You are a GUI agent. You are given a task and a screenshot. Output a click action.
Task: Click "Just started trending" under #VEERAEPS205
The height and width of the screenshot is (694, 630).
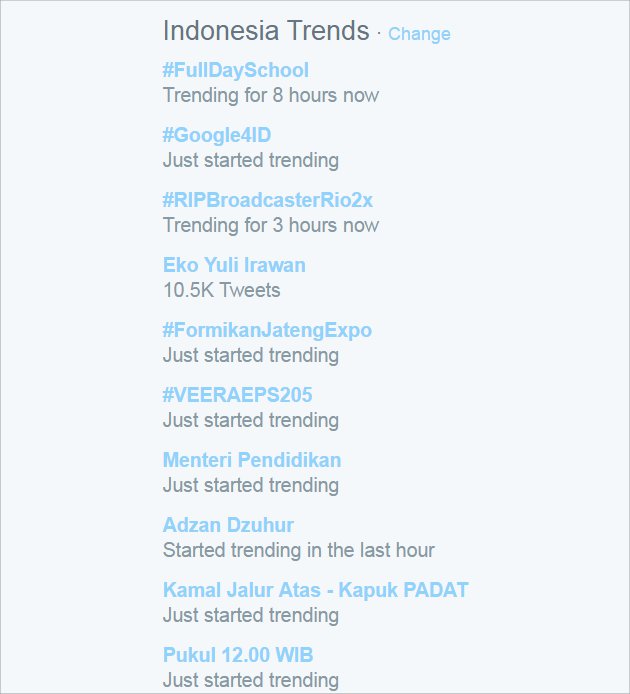[x=251, y=420]
